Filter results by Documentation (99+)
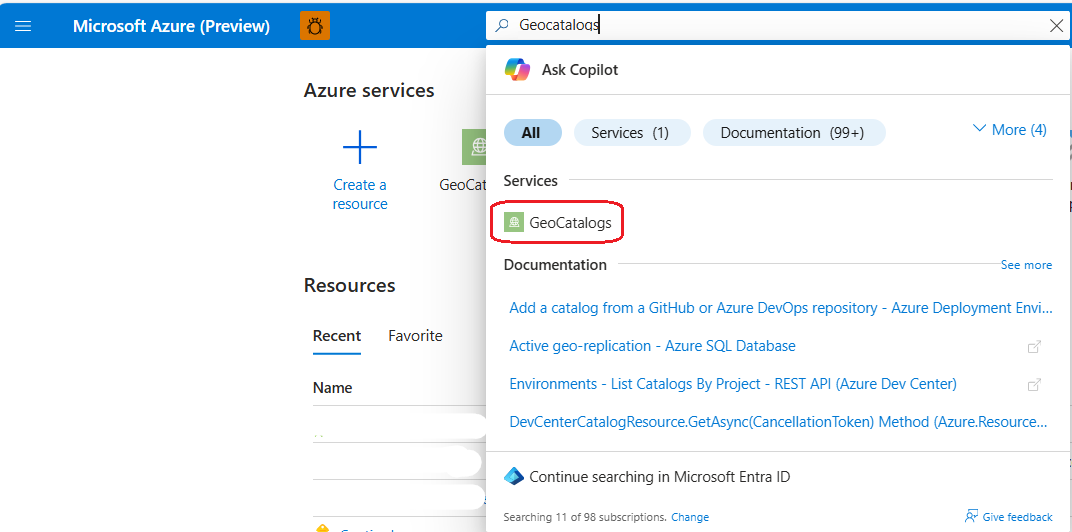Image resolution: width=1072 pixels, height=532 pixels. [792, 133]
